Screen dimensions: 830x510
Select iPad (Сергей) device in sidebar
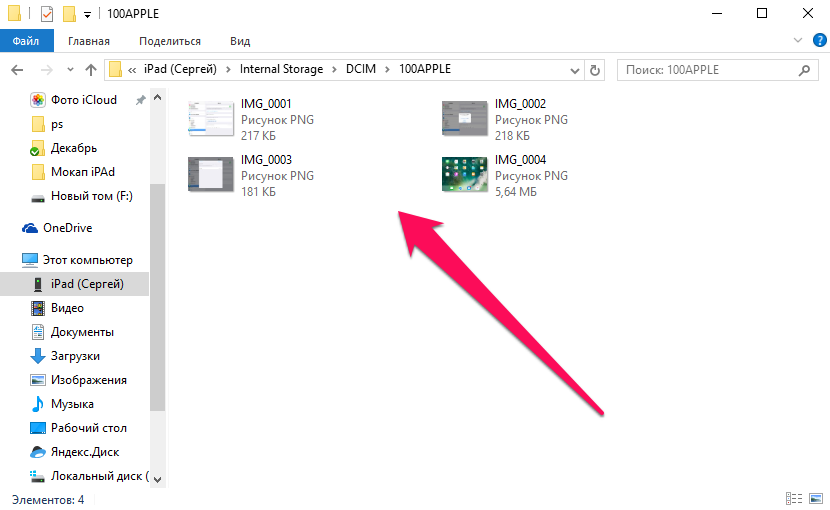pos(74,284)
